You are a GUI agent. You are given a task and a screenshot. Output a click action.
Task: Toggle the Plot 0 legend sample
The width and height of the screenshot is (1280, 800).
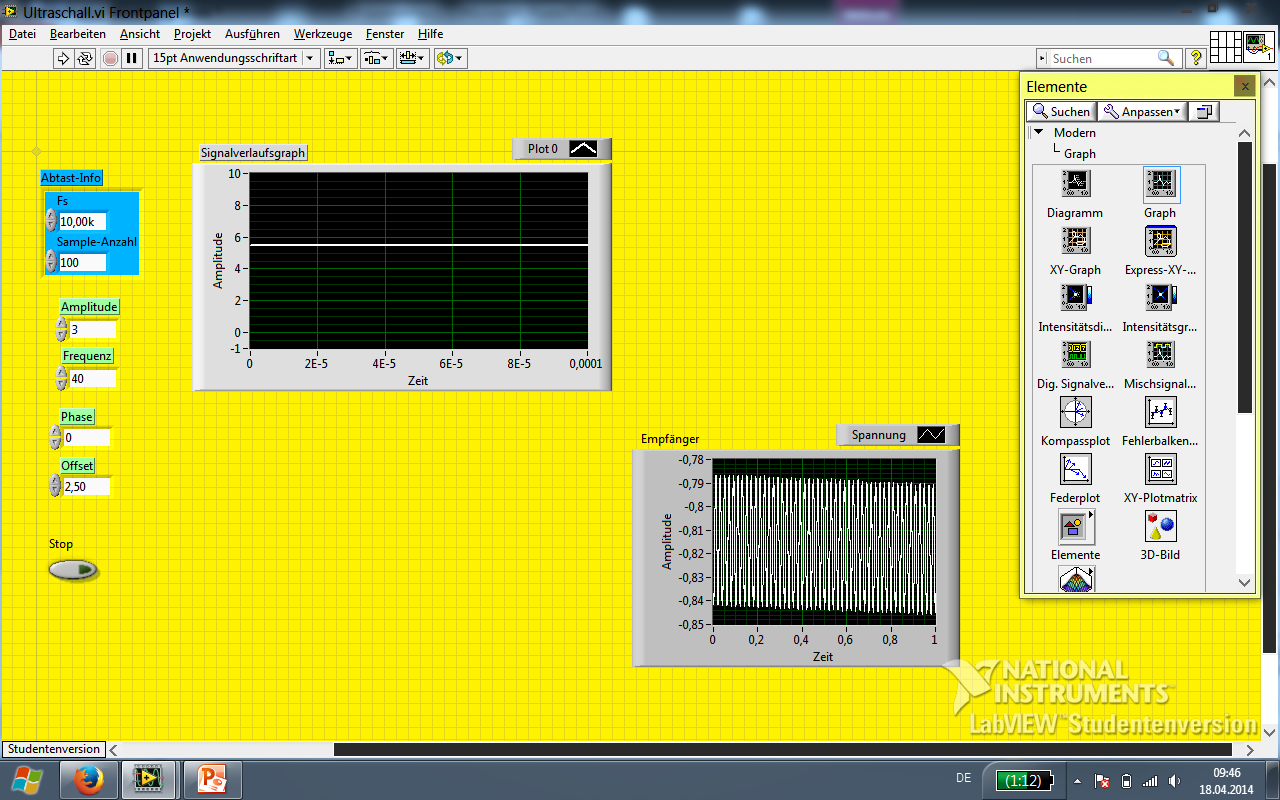[583, 149]
